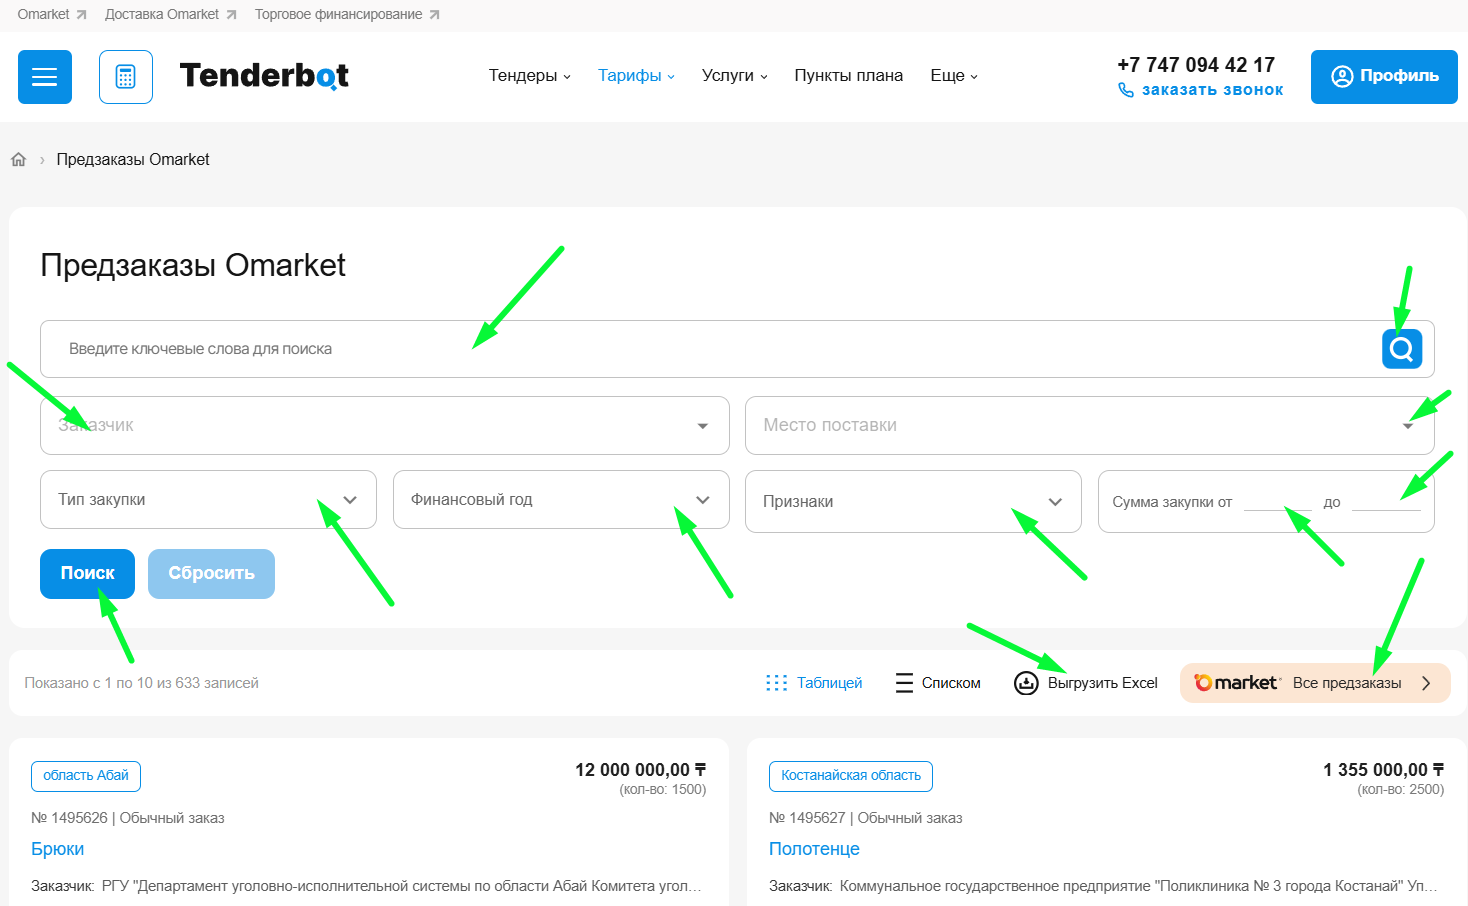Click the Сумма закупки от field

1277,501
